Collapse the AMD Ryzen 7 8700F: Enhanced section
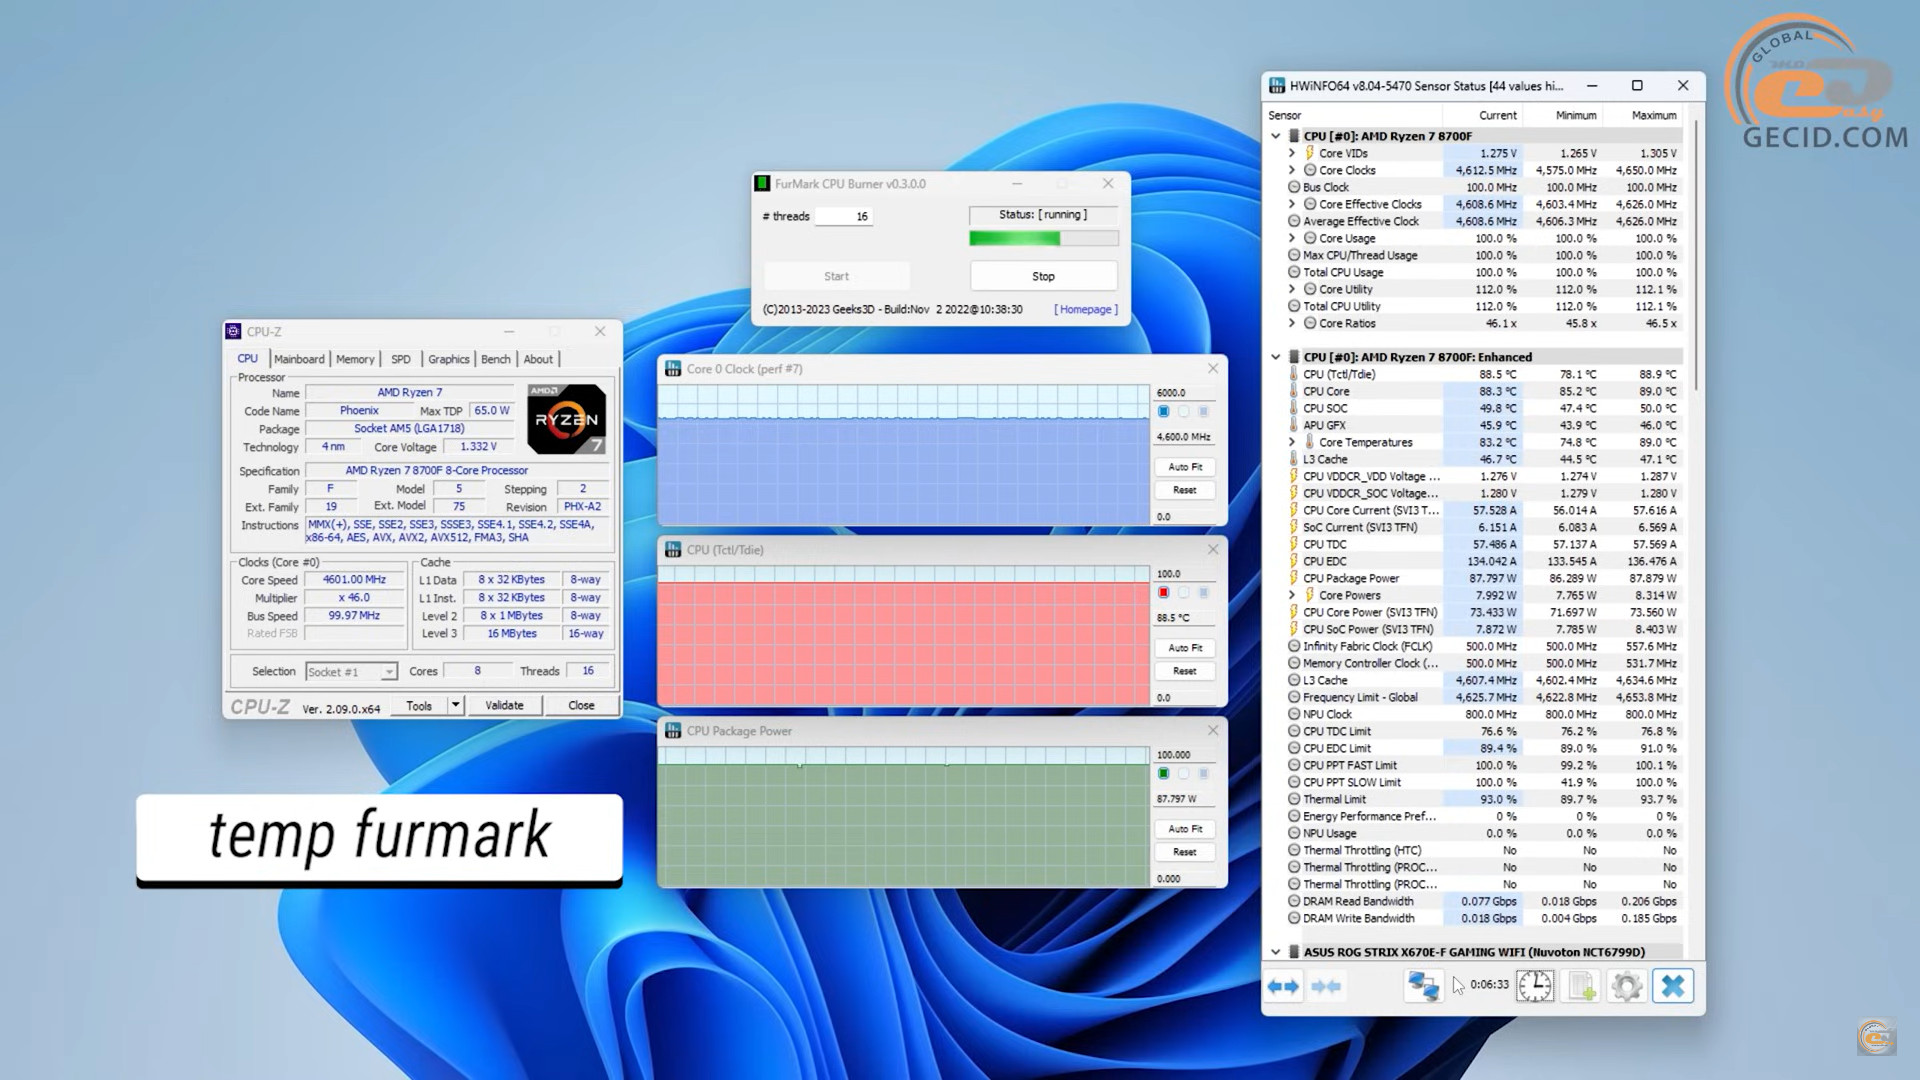1920x1080 pixels. 1275,357
